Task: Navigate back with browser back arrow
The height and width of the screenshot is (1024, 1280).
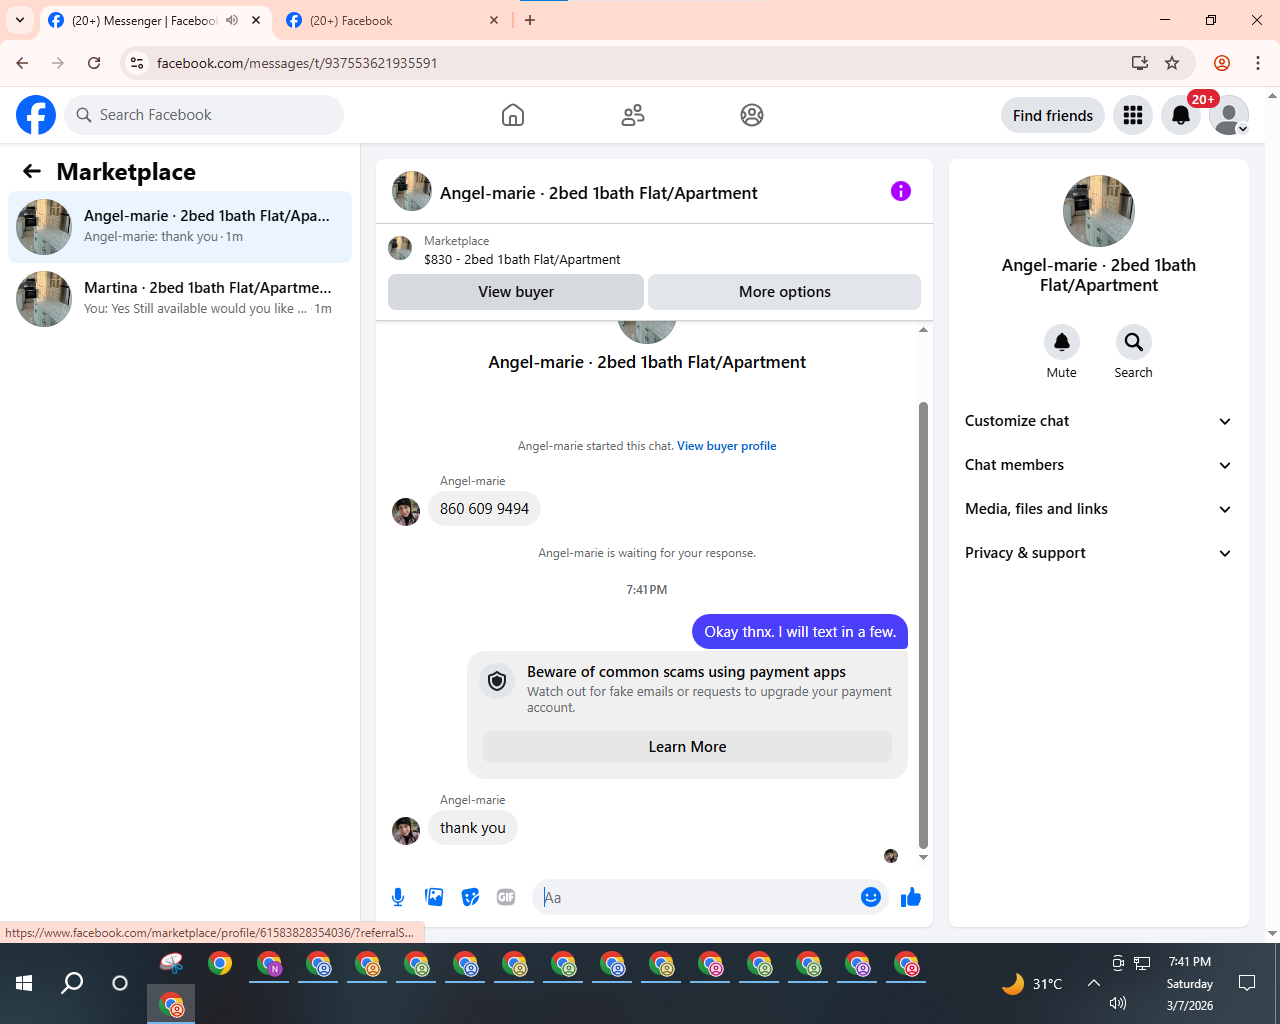Action: pos(22,63)
